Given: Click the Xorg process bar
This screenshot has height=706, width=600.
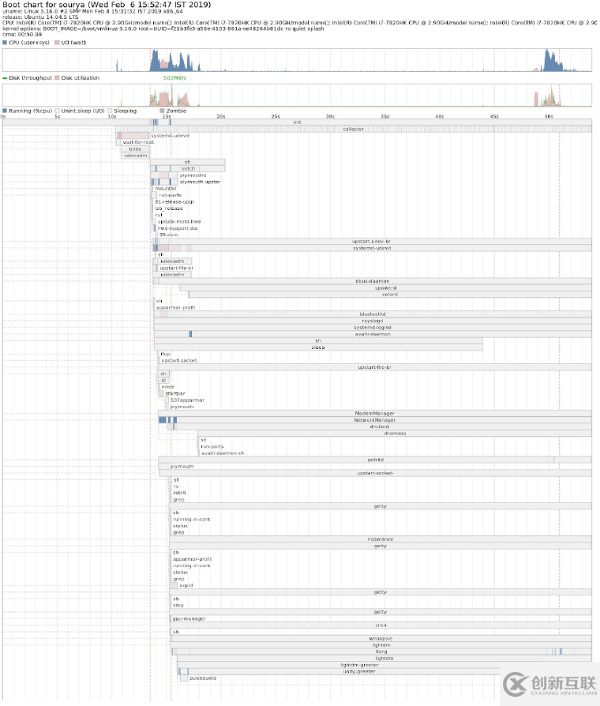Looking at the screenshot, I should pos(381,652).
